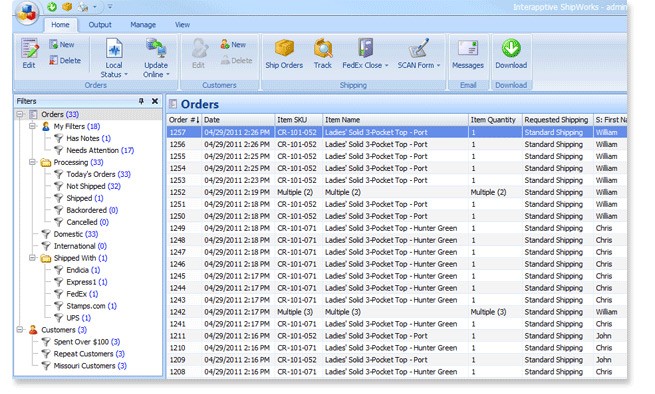The height and width of the screenshot is (394, 655).
Task: Sort by Item Name column header
Action: tap(395, 120)
